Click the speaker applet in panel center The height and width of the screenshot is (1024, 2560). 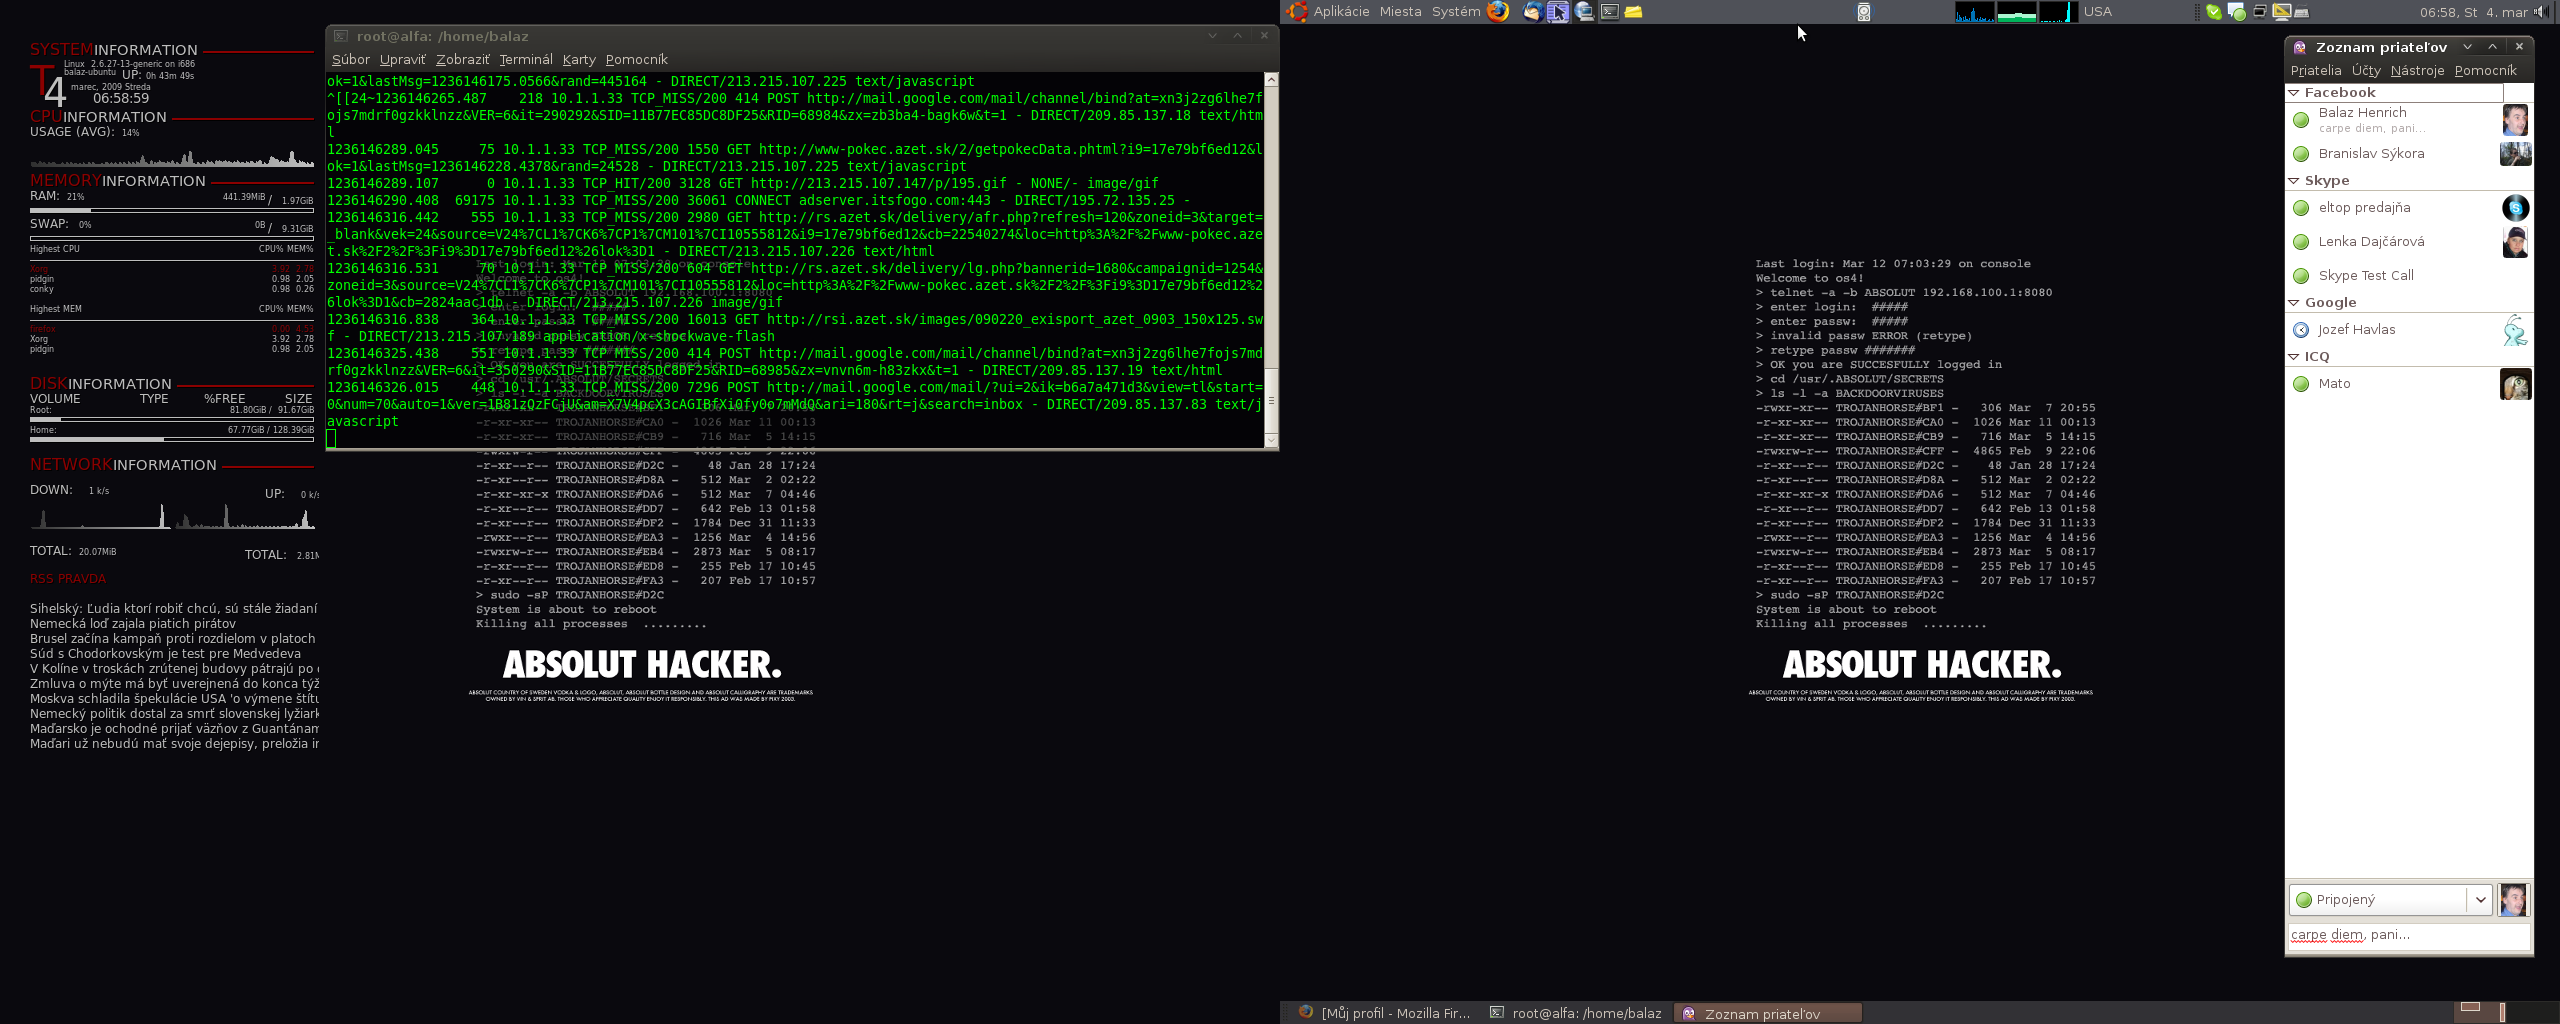(x=1864, y=12)
